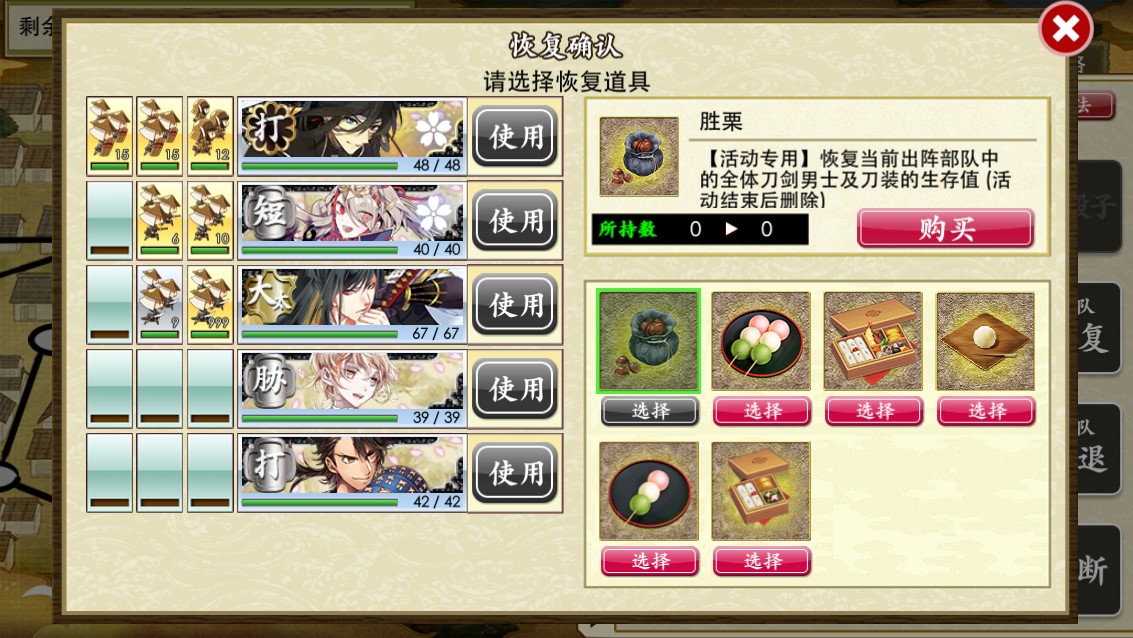
Task: Click the troop card showing 999 soldiers
Action: (210, 304)
